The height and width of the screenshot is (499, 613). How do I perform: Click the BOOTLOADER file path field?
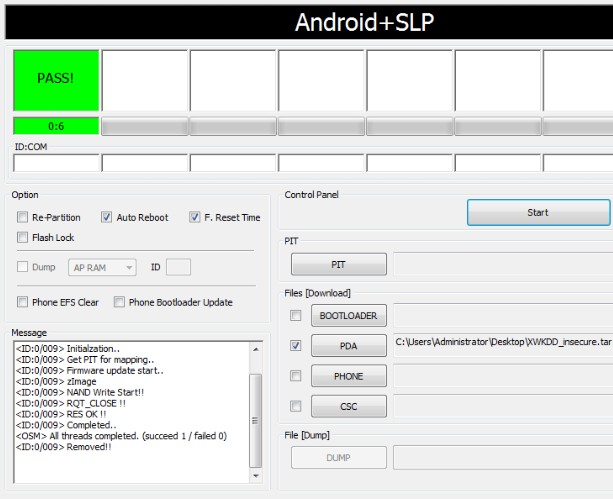[x=503, y=315]
